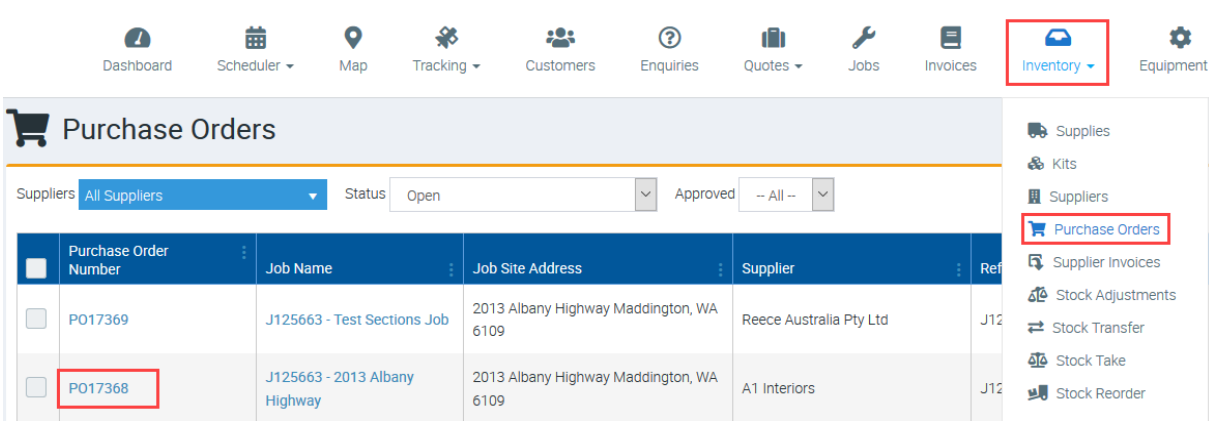
Task: Select Purchase Orders in Inventory menu
Action: click(1106, 229)
